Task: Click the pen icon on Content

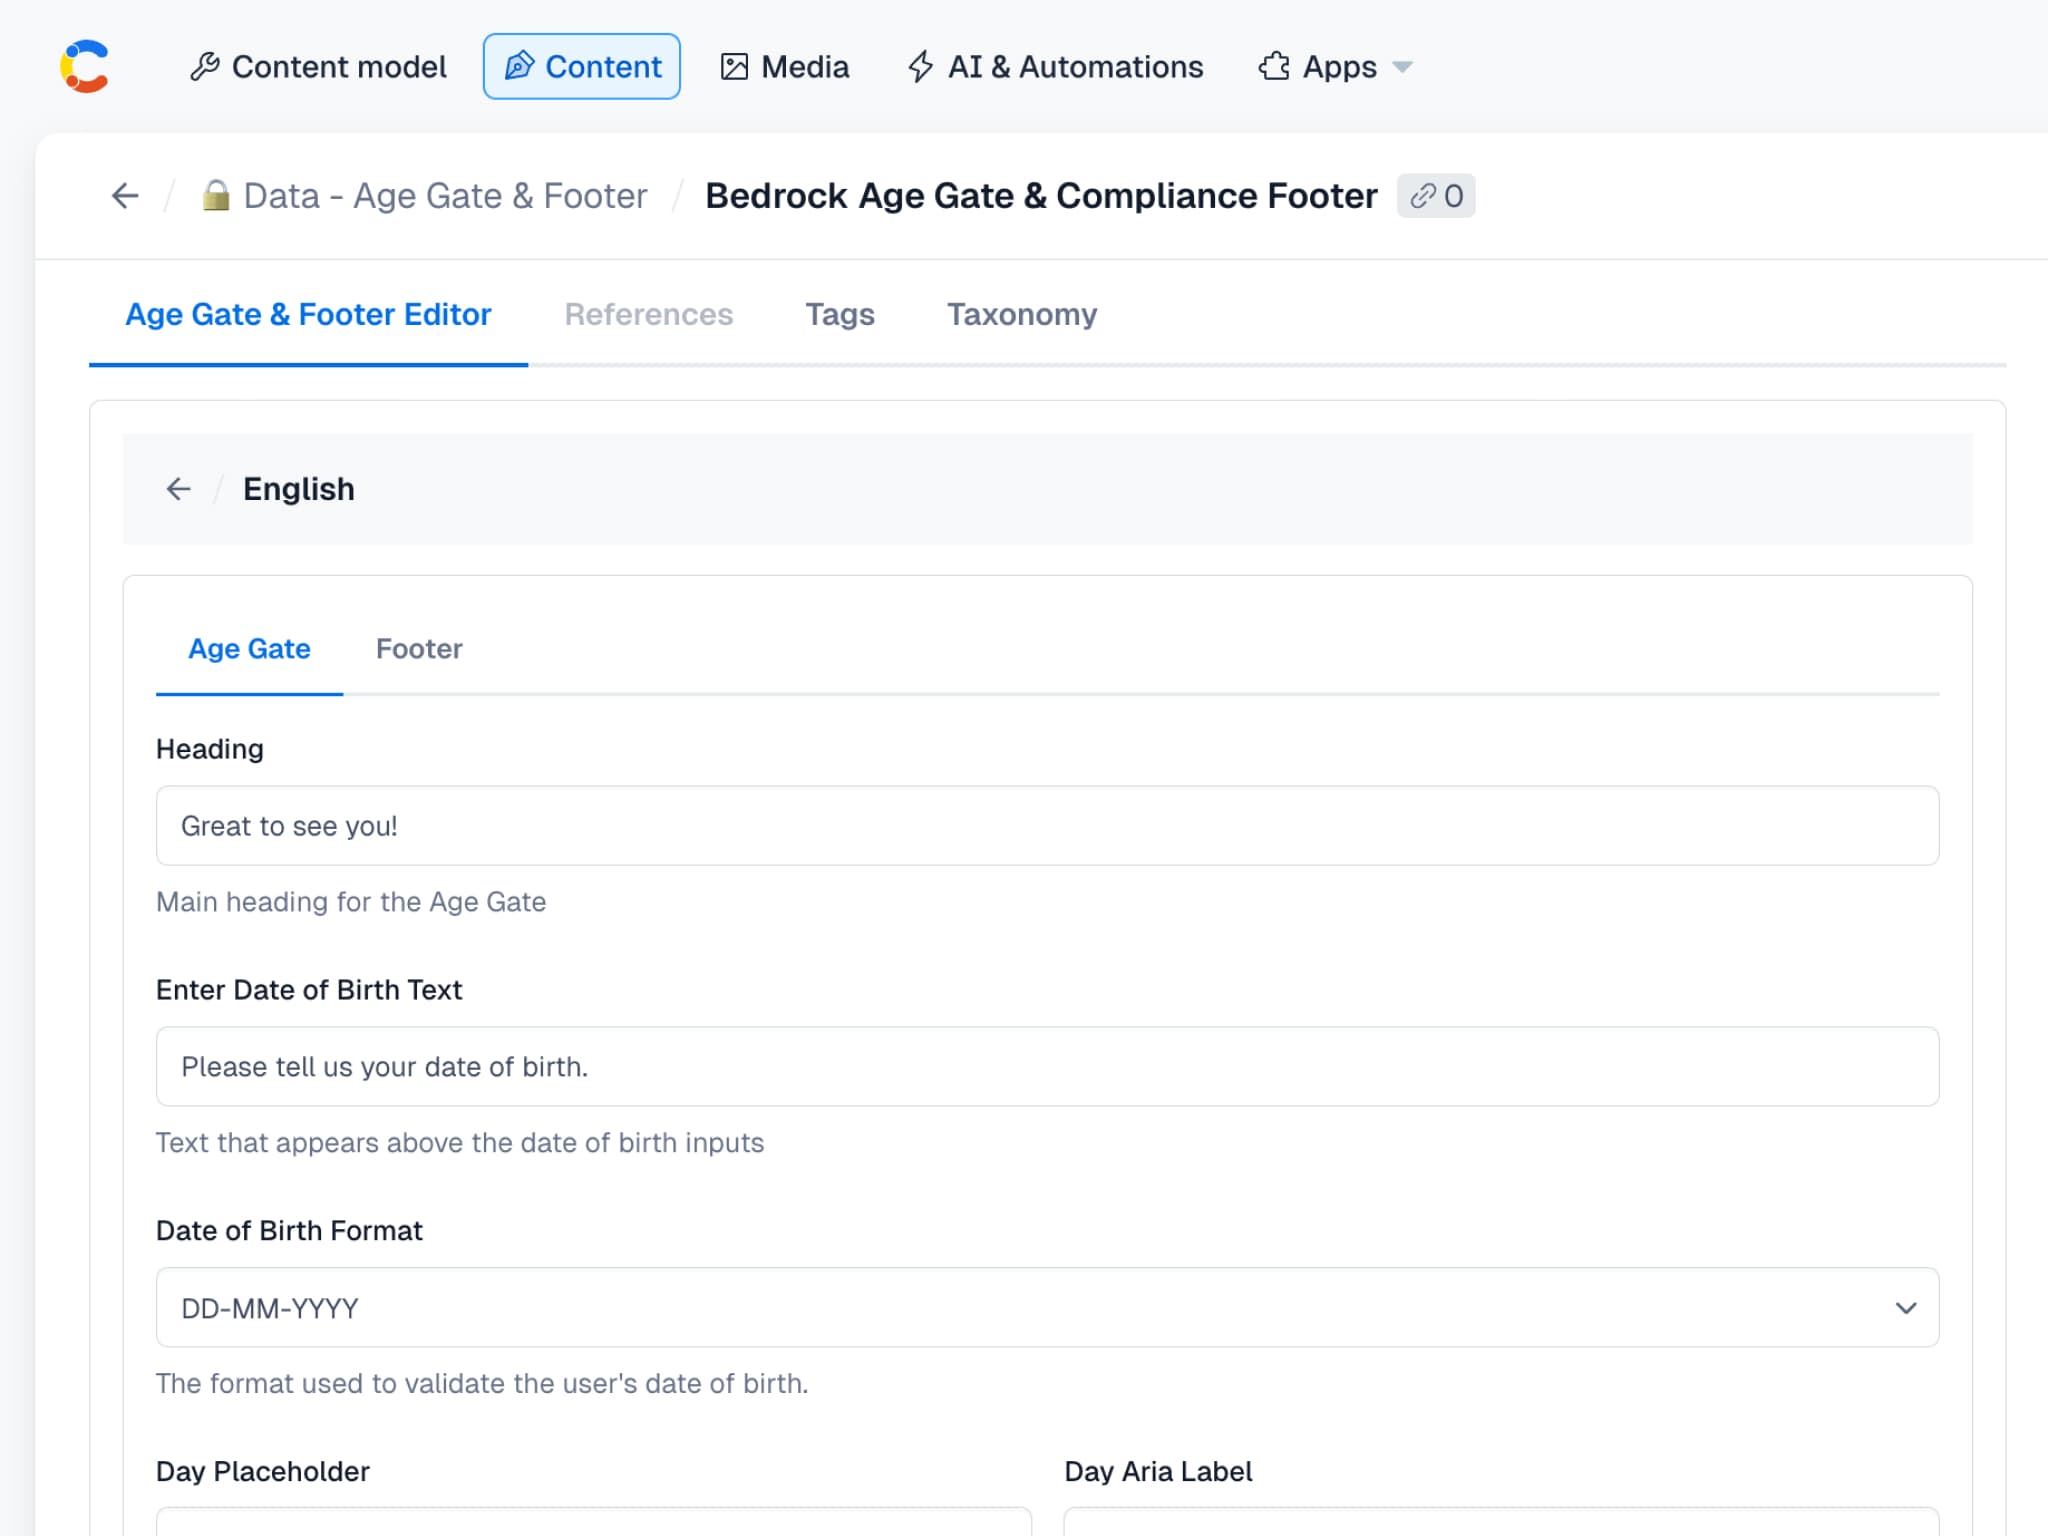Action: click(x=519, y=66)
